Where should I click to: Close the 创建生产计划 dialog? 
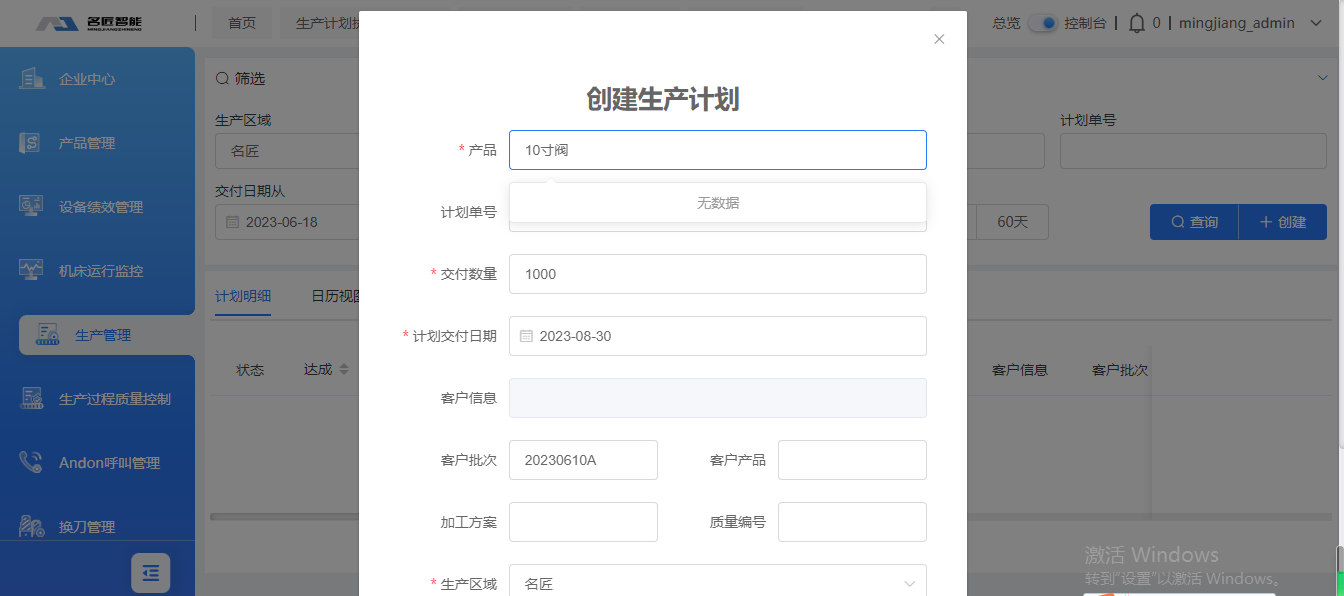point(939,39)
